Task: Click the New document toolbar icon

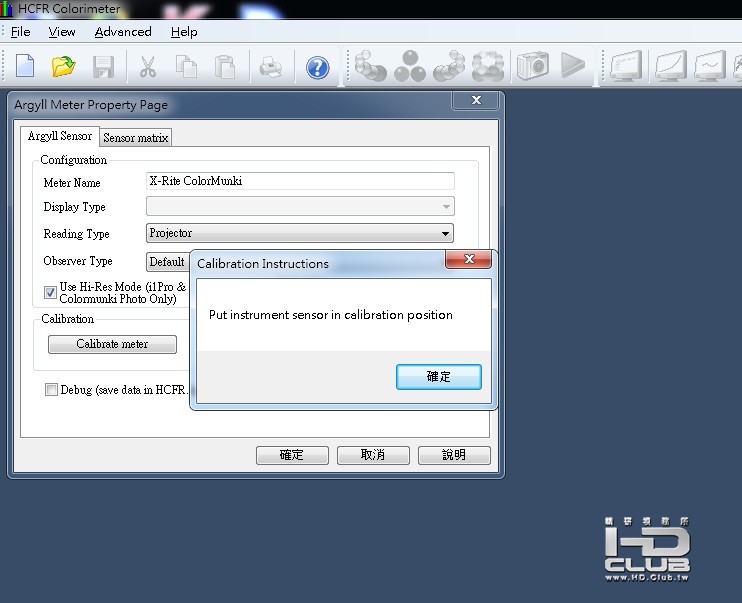Action: pyautogui.click(x=25, y=66)
